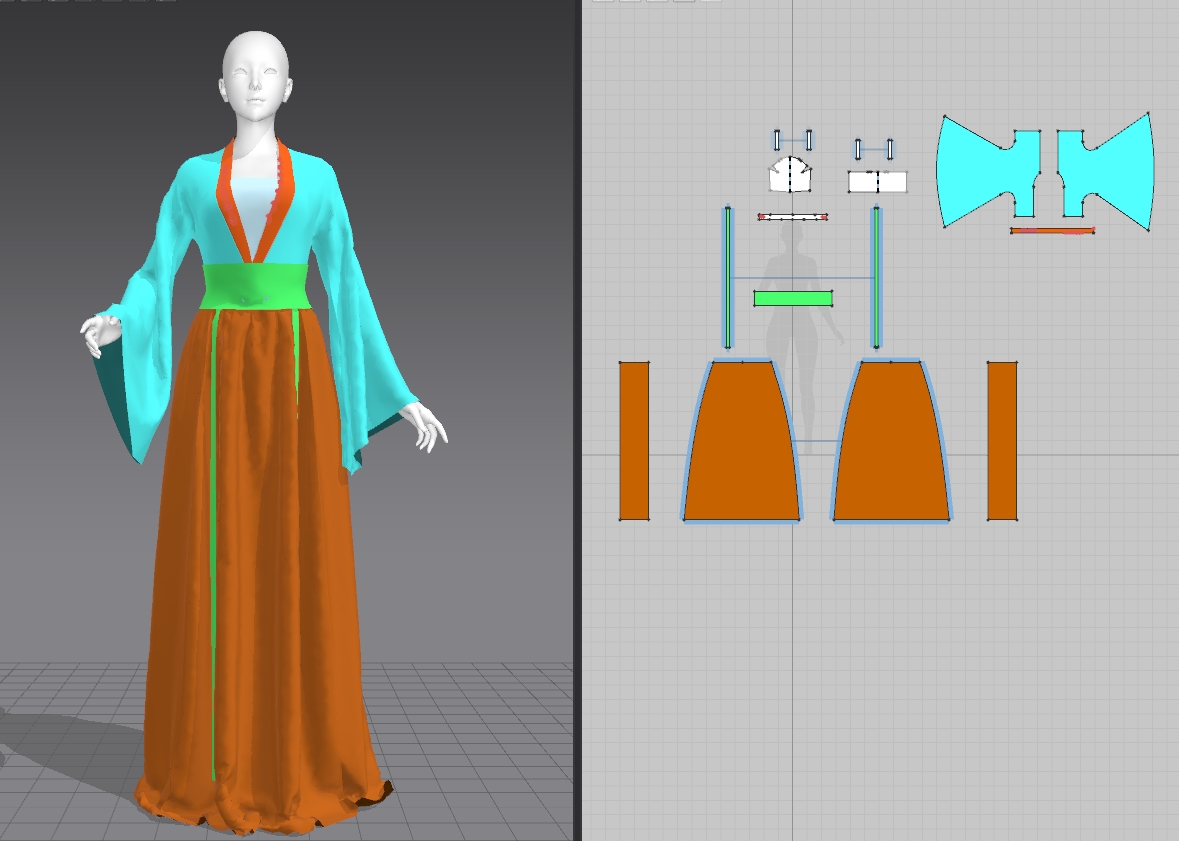Select the far-left narrow orange rectangle pattern
Screen dimensions: 1179x841
tap(634, 441)
